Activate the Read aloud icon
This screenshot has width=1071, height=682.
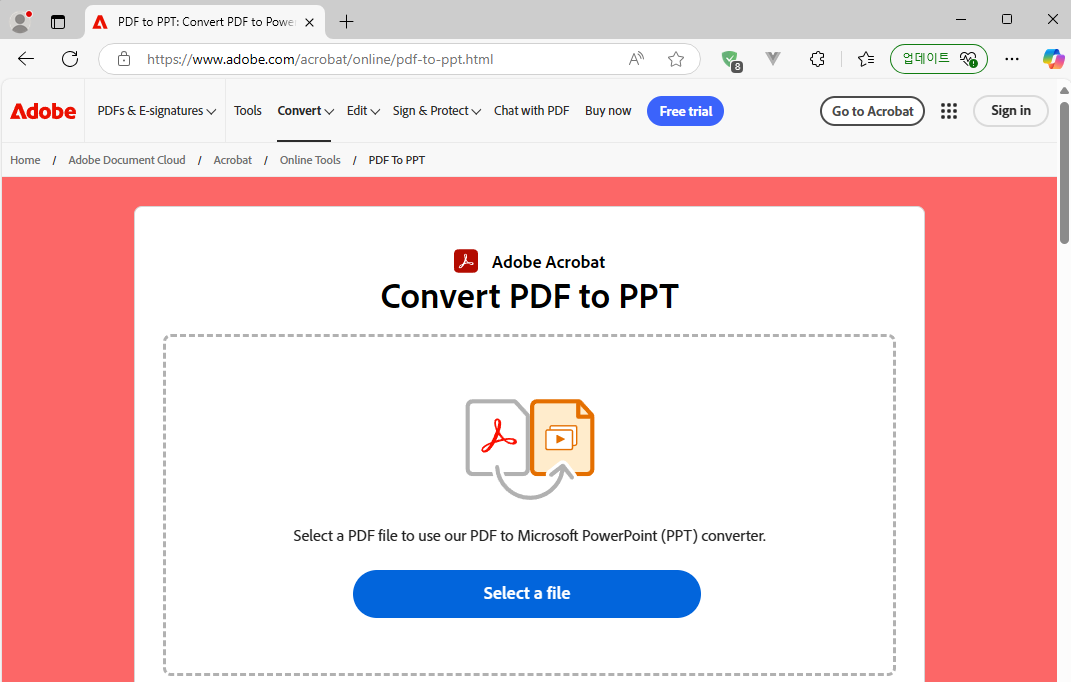coord(636,59)
